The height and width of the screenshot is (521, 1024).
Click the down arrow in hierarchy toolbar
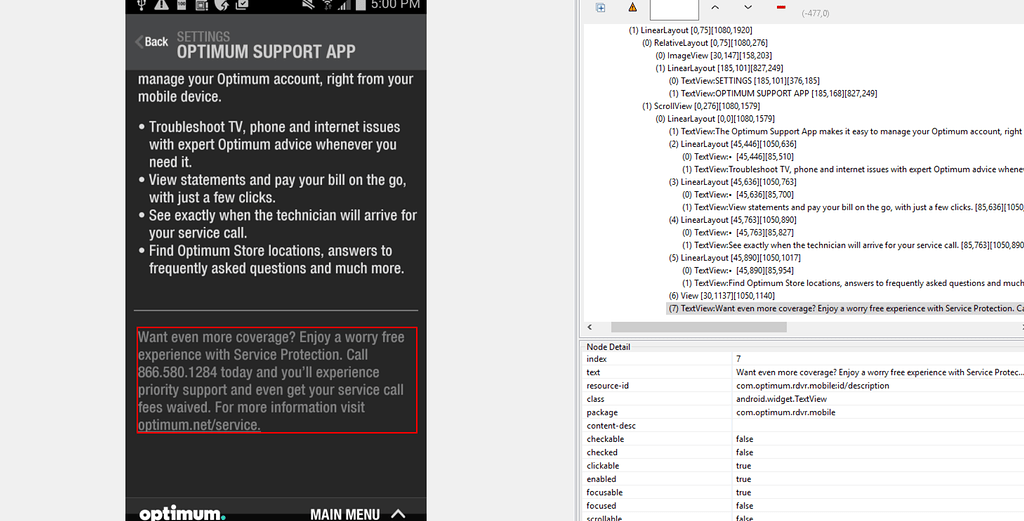(x=747, y=7)
